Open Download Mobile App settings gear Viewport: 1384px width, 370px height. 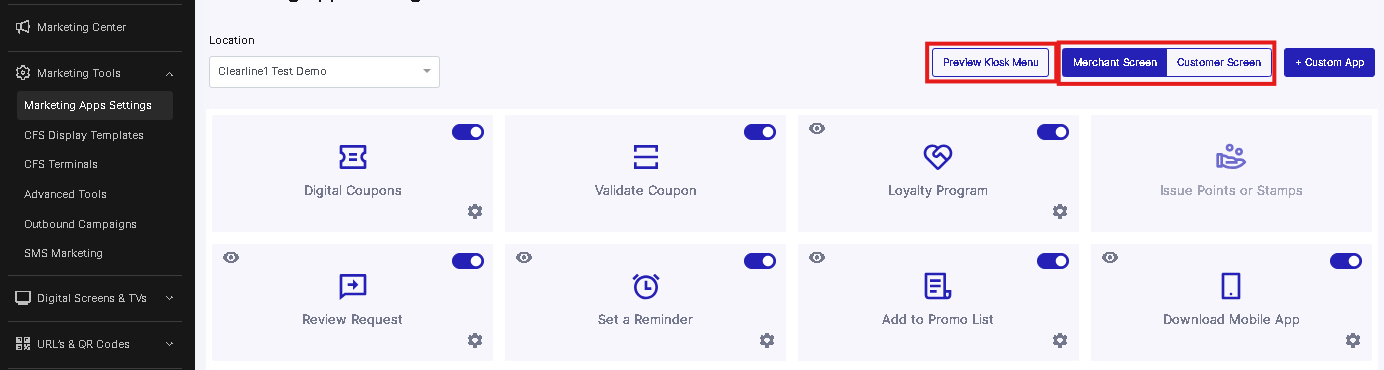tap(1353, 340)
